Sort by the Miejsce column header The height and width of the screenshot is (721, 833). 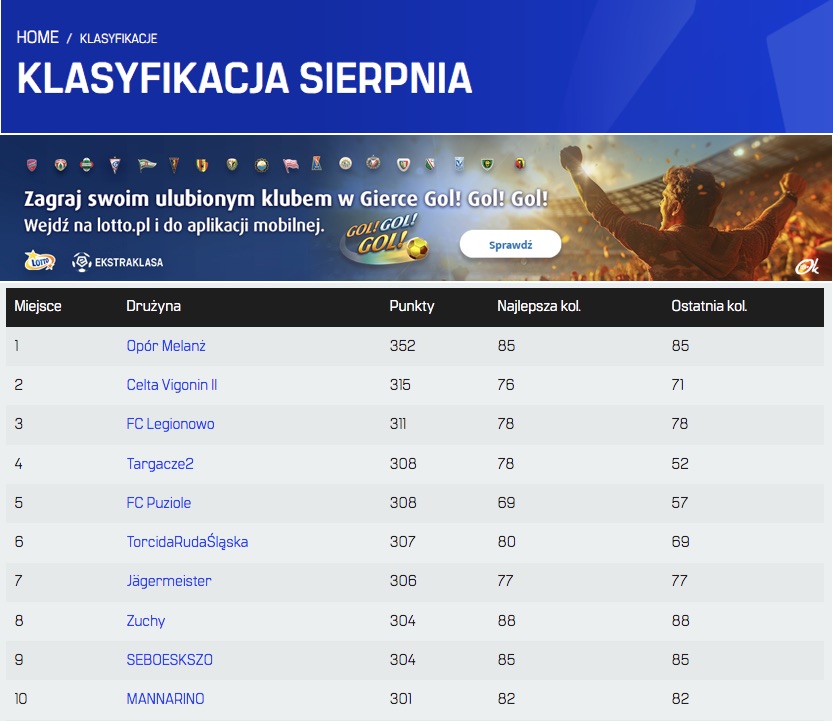38,306
